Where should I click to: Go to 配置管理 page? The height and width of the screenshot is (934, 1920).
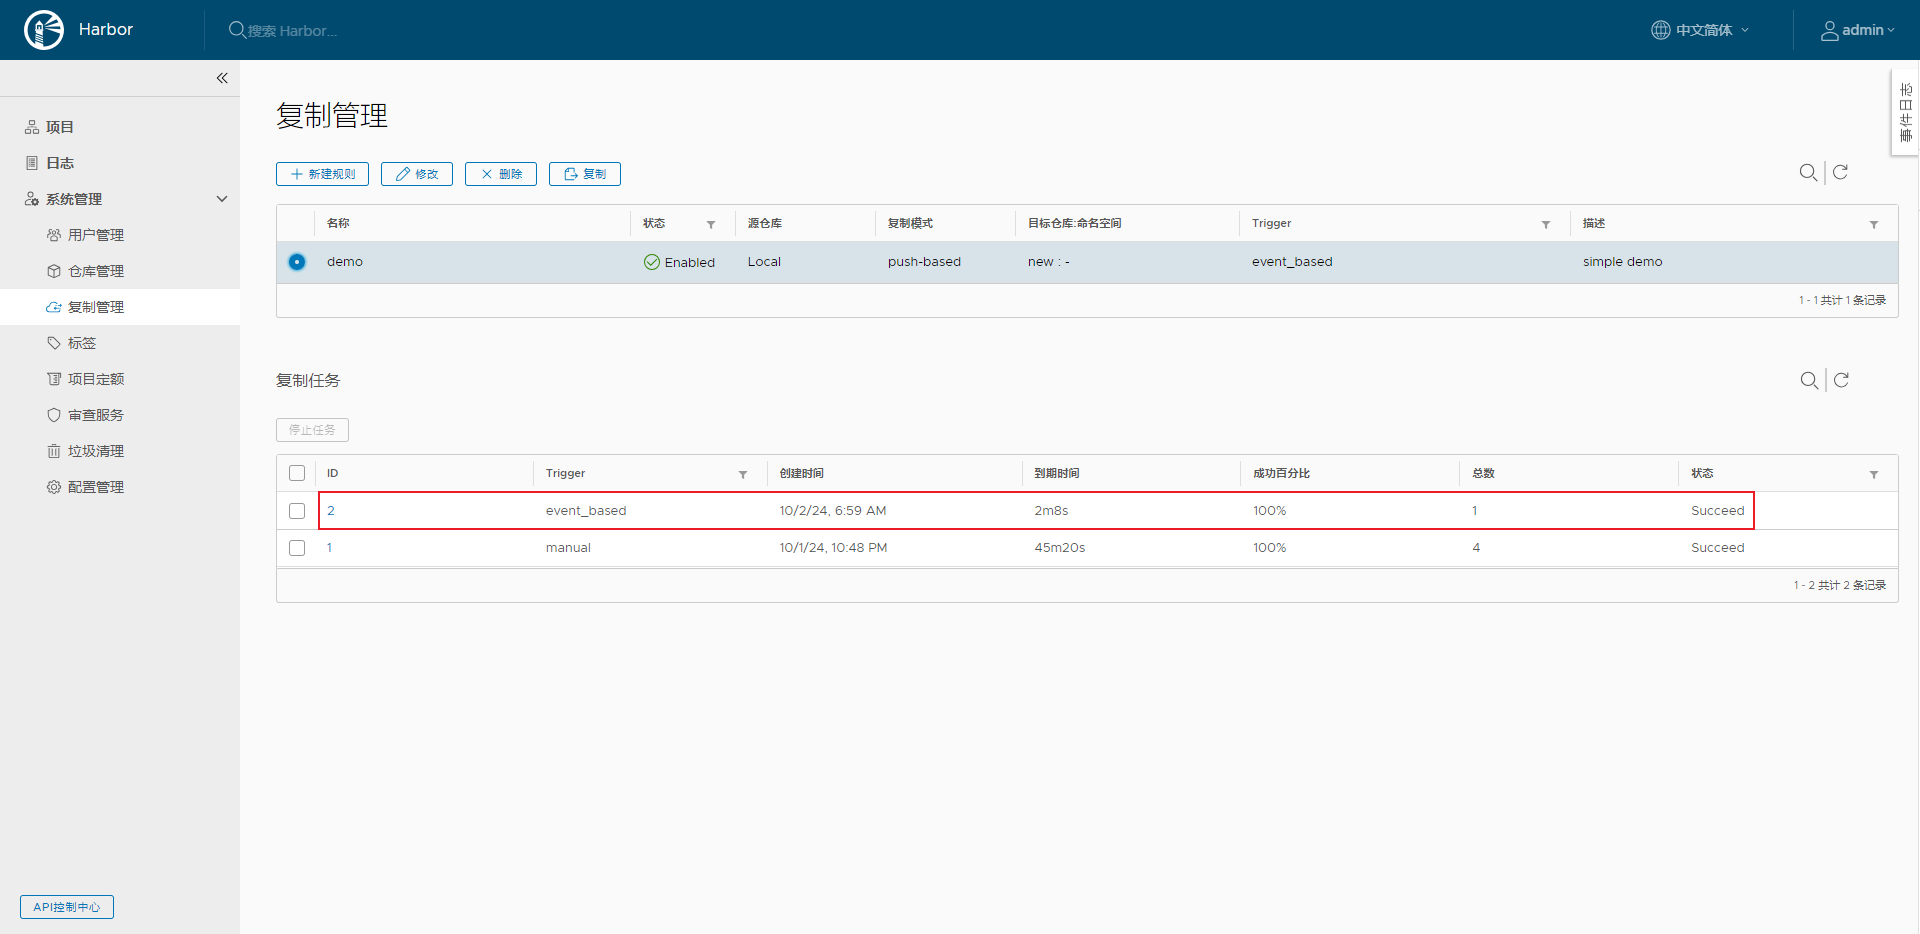(96, 487)
